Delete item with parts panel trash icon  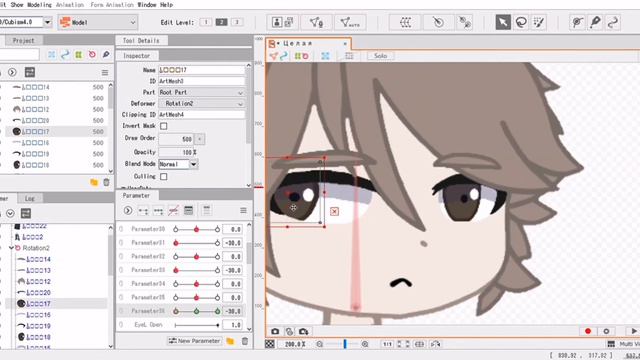[107, 182]
